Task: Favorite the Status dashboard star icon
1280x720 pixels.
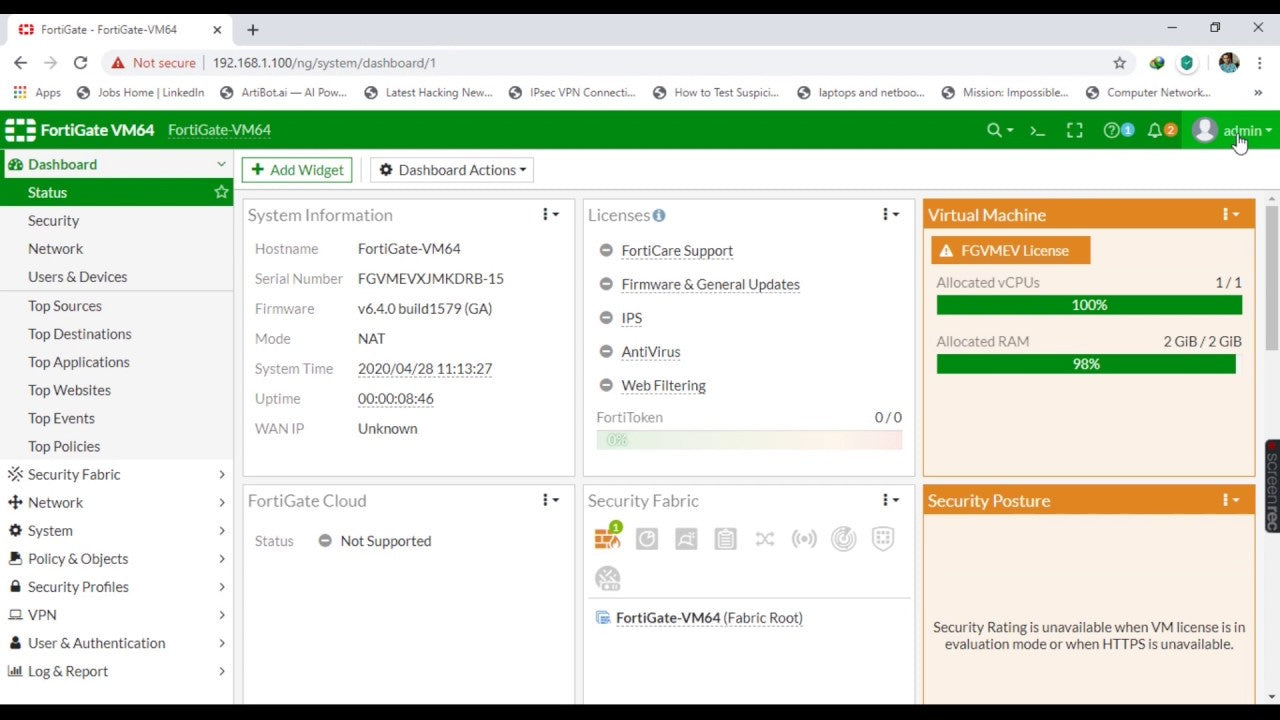Action: point(221,192)
